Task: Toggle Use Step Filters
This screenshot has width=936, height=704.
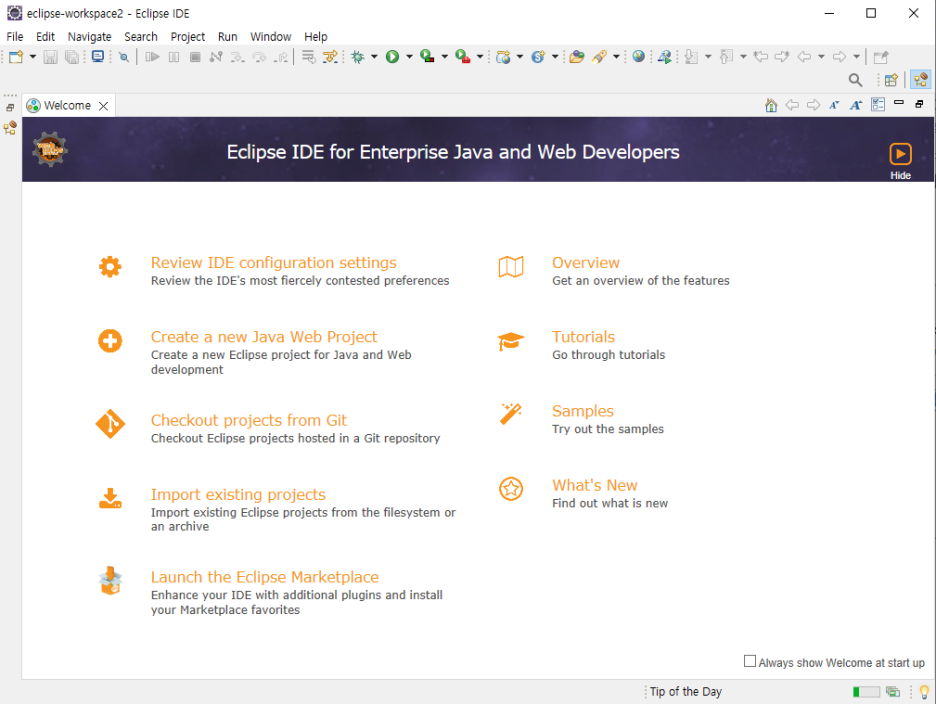Action: (x=330, y=57)
